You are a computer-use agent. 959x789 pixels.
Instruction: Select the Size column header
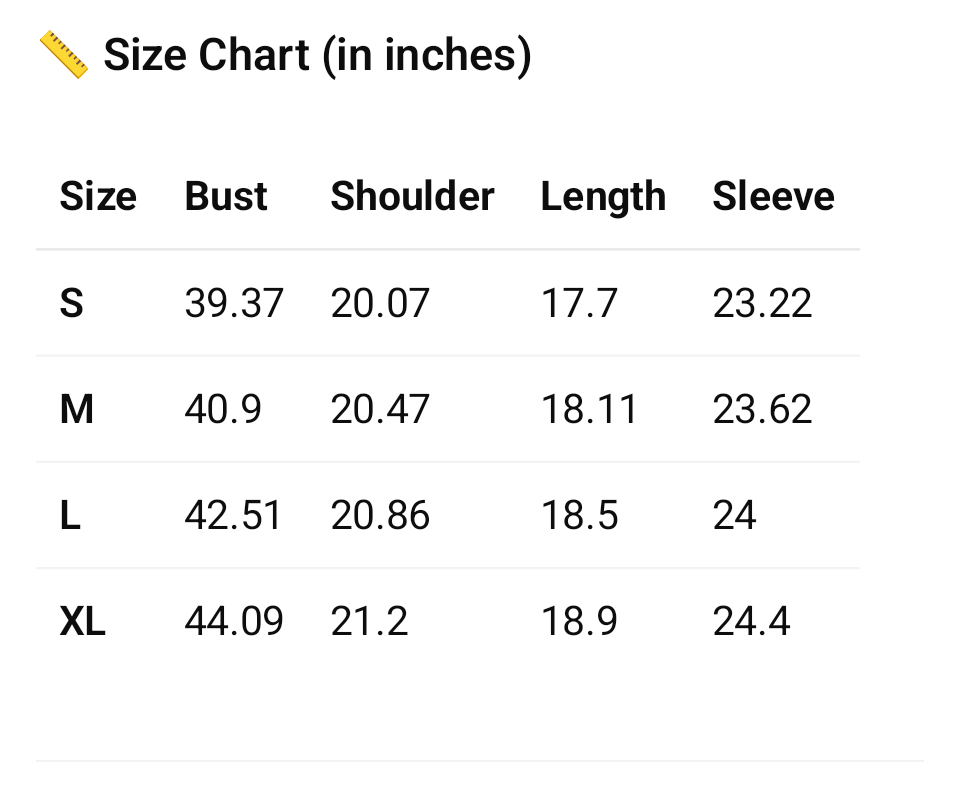click(x=98, y=196)
